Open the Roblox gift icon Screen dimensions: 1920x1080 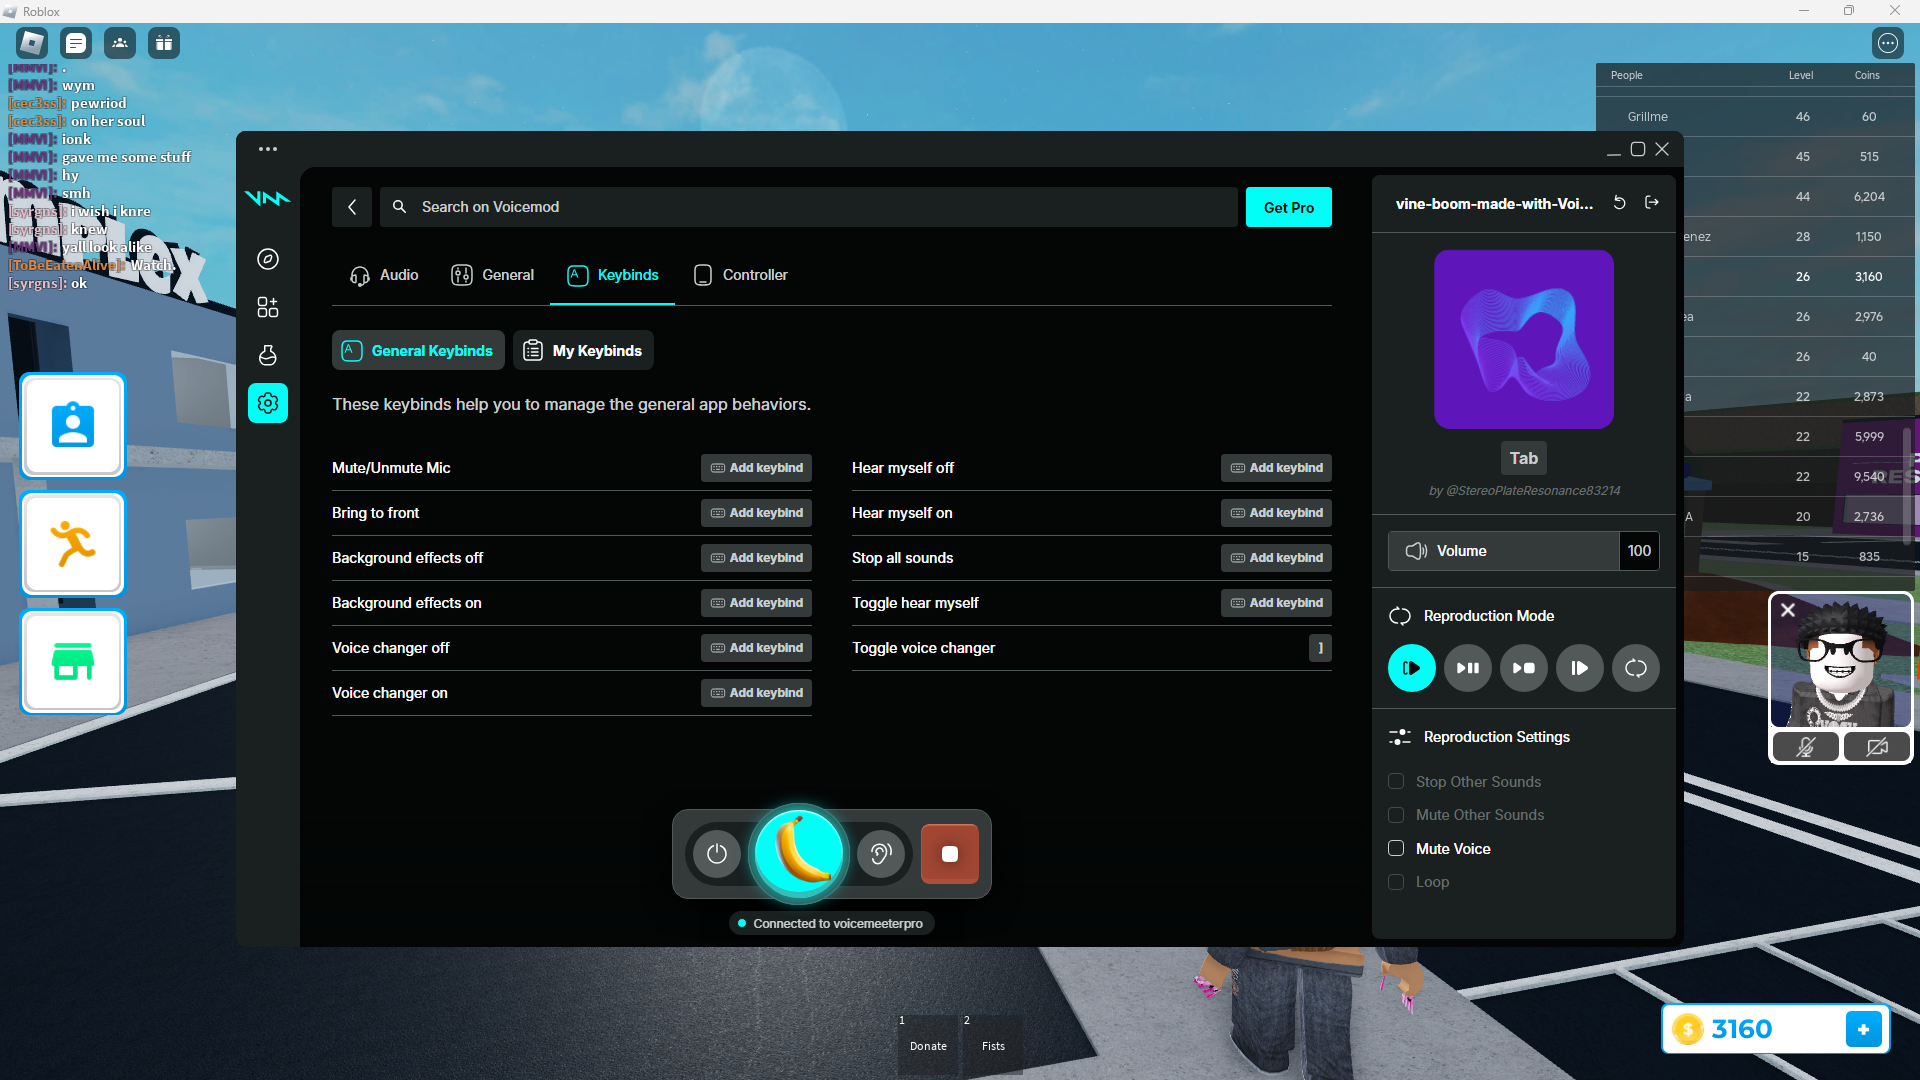click(164, 43)
